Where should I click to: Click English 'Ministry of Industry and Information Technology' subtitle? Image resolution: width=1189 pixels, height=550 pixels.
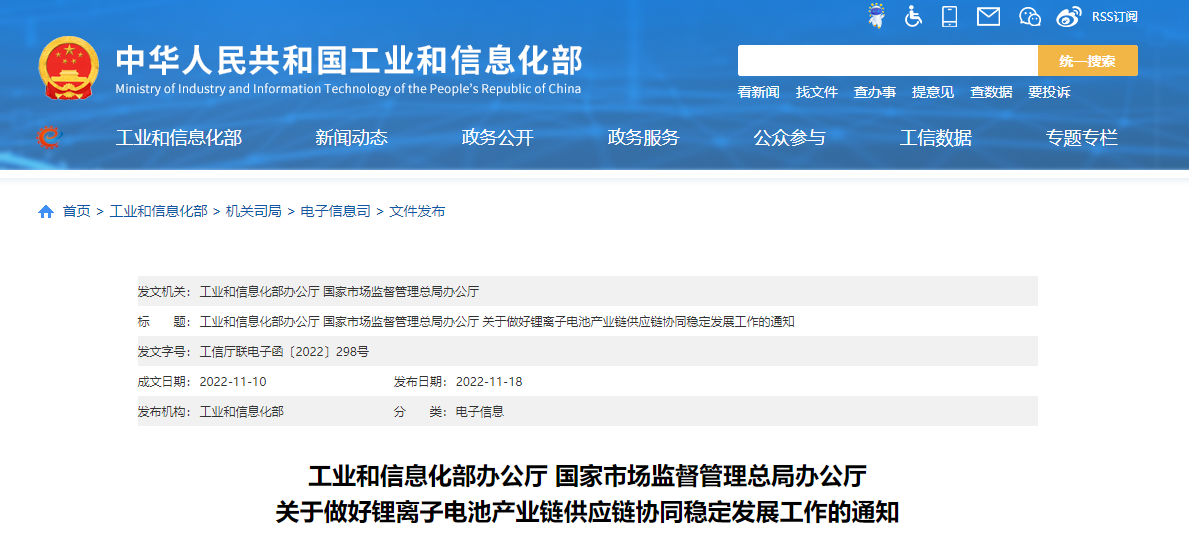click(348, 89)
